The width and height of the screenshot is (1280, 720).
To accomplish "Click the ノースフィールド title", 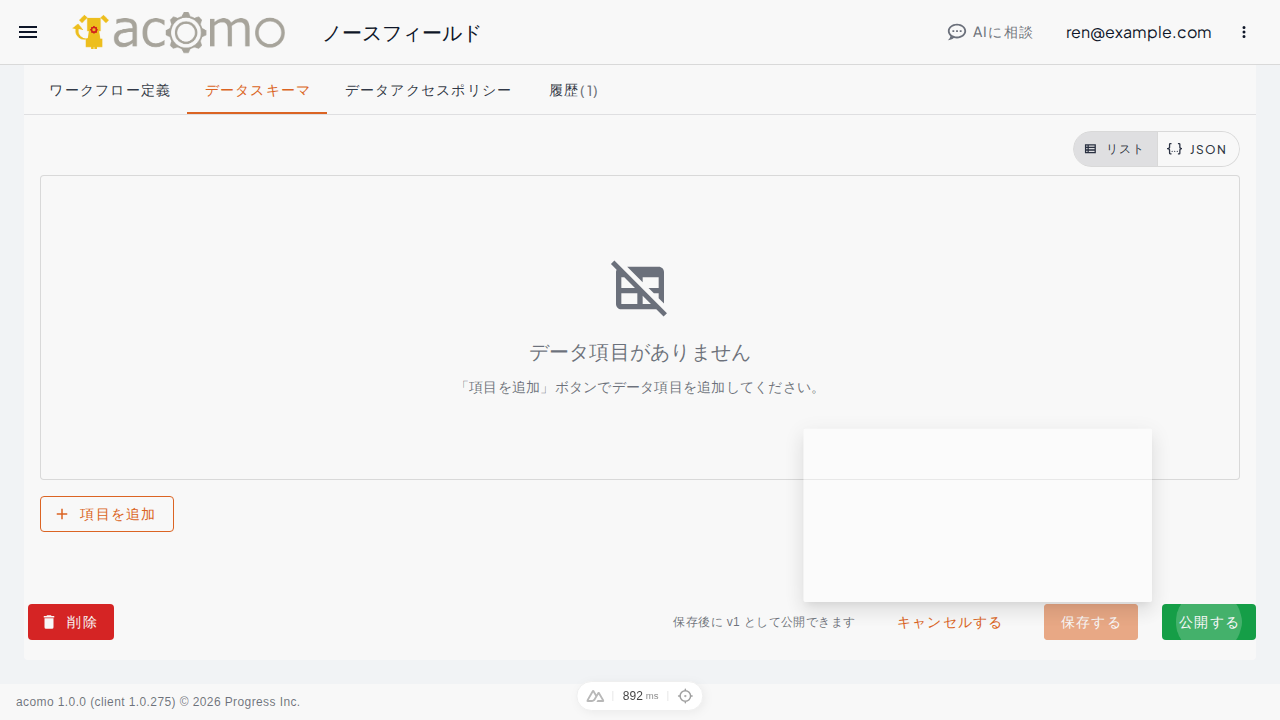I will [402, 33].
